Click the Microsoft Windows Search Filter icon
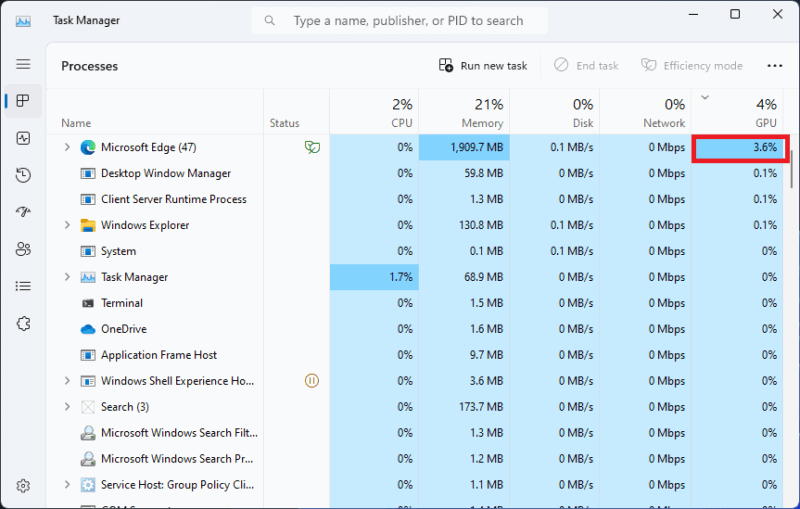 (x=88, y=433)
